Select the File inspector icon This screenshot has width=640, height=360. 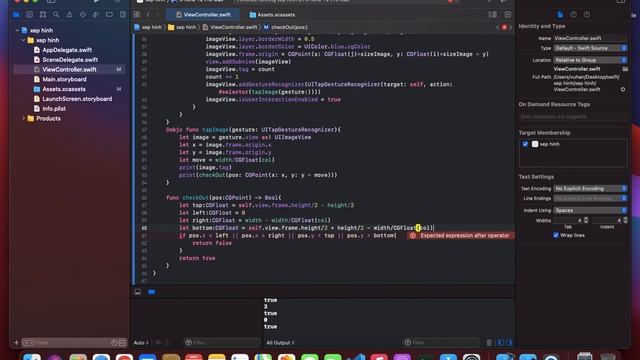click(x=560, y=15)
